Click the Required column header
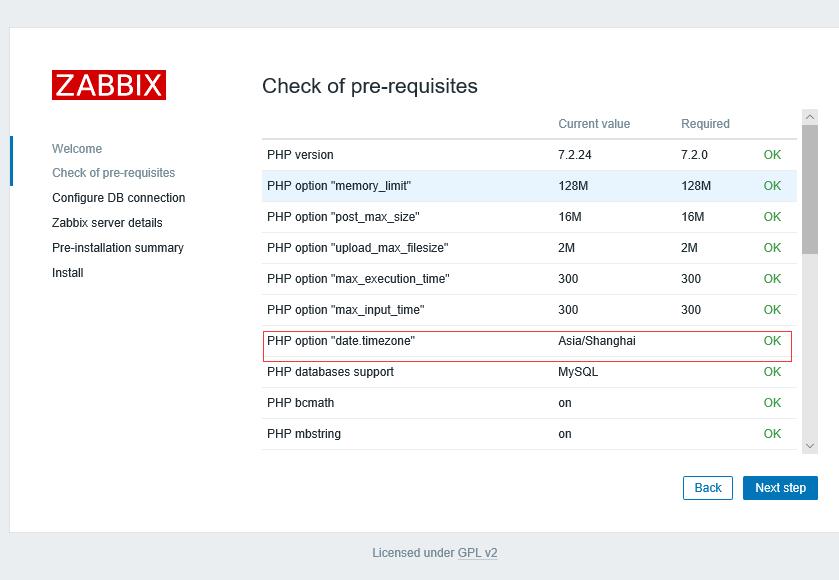Image resolution: width=839 pixels, height=580 pixels. coord(704,123)
